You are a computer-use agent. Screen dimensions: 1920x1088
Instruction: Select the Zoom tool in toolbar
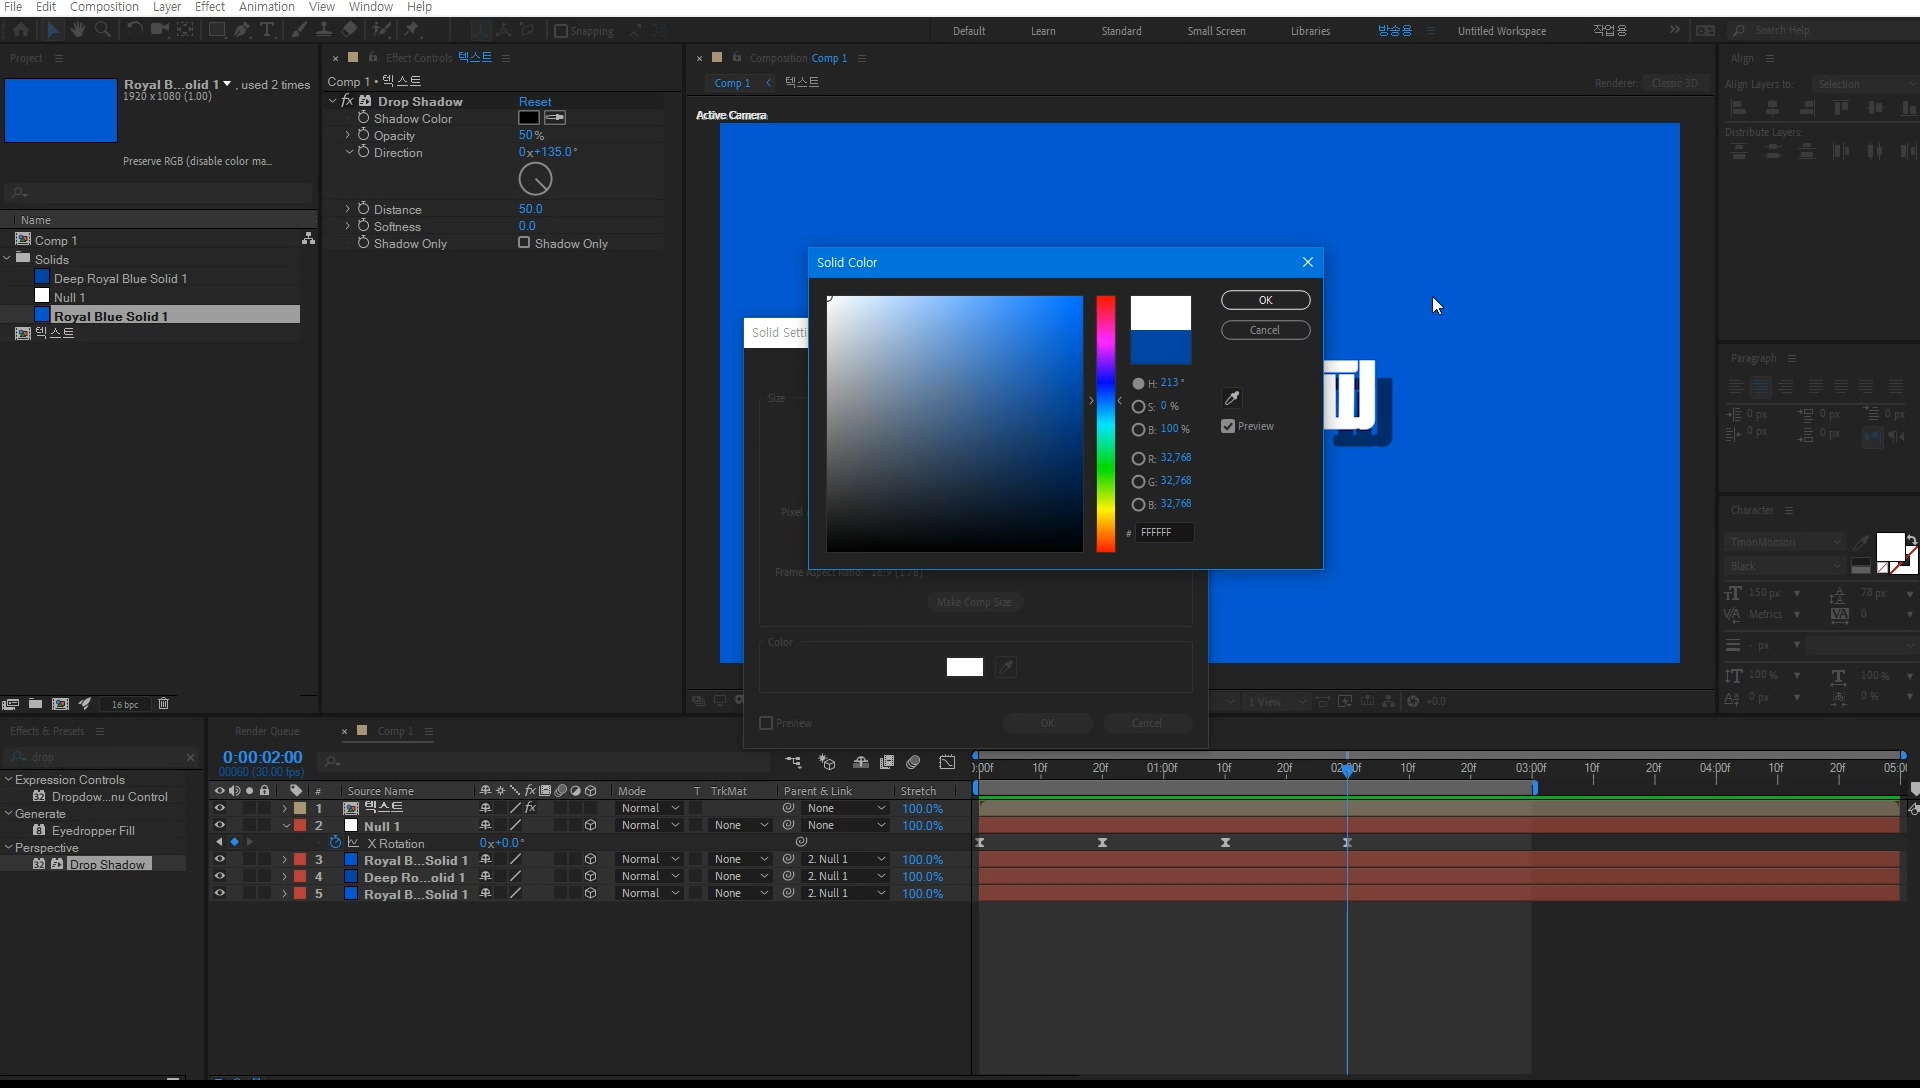(x=102, y=30)
